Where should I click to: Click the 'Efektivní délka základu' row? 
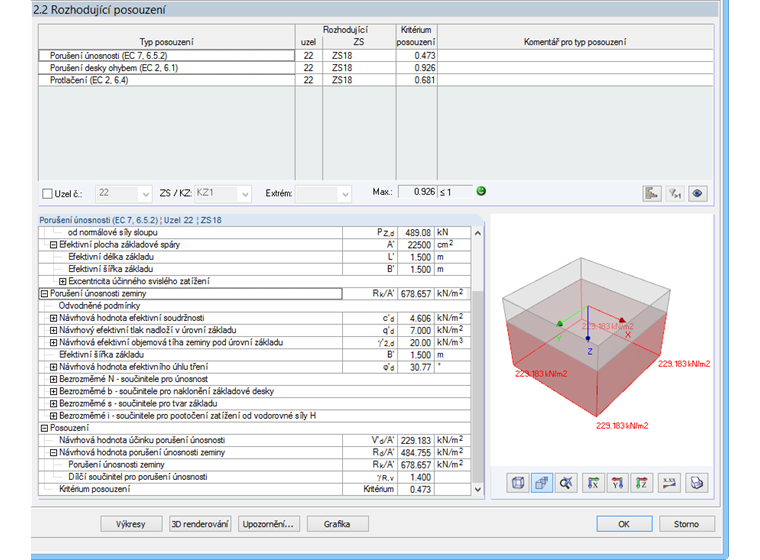point(254,257)
